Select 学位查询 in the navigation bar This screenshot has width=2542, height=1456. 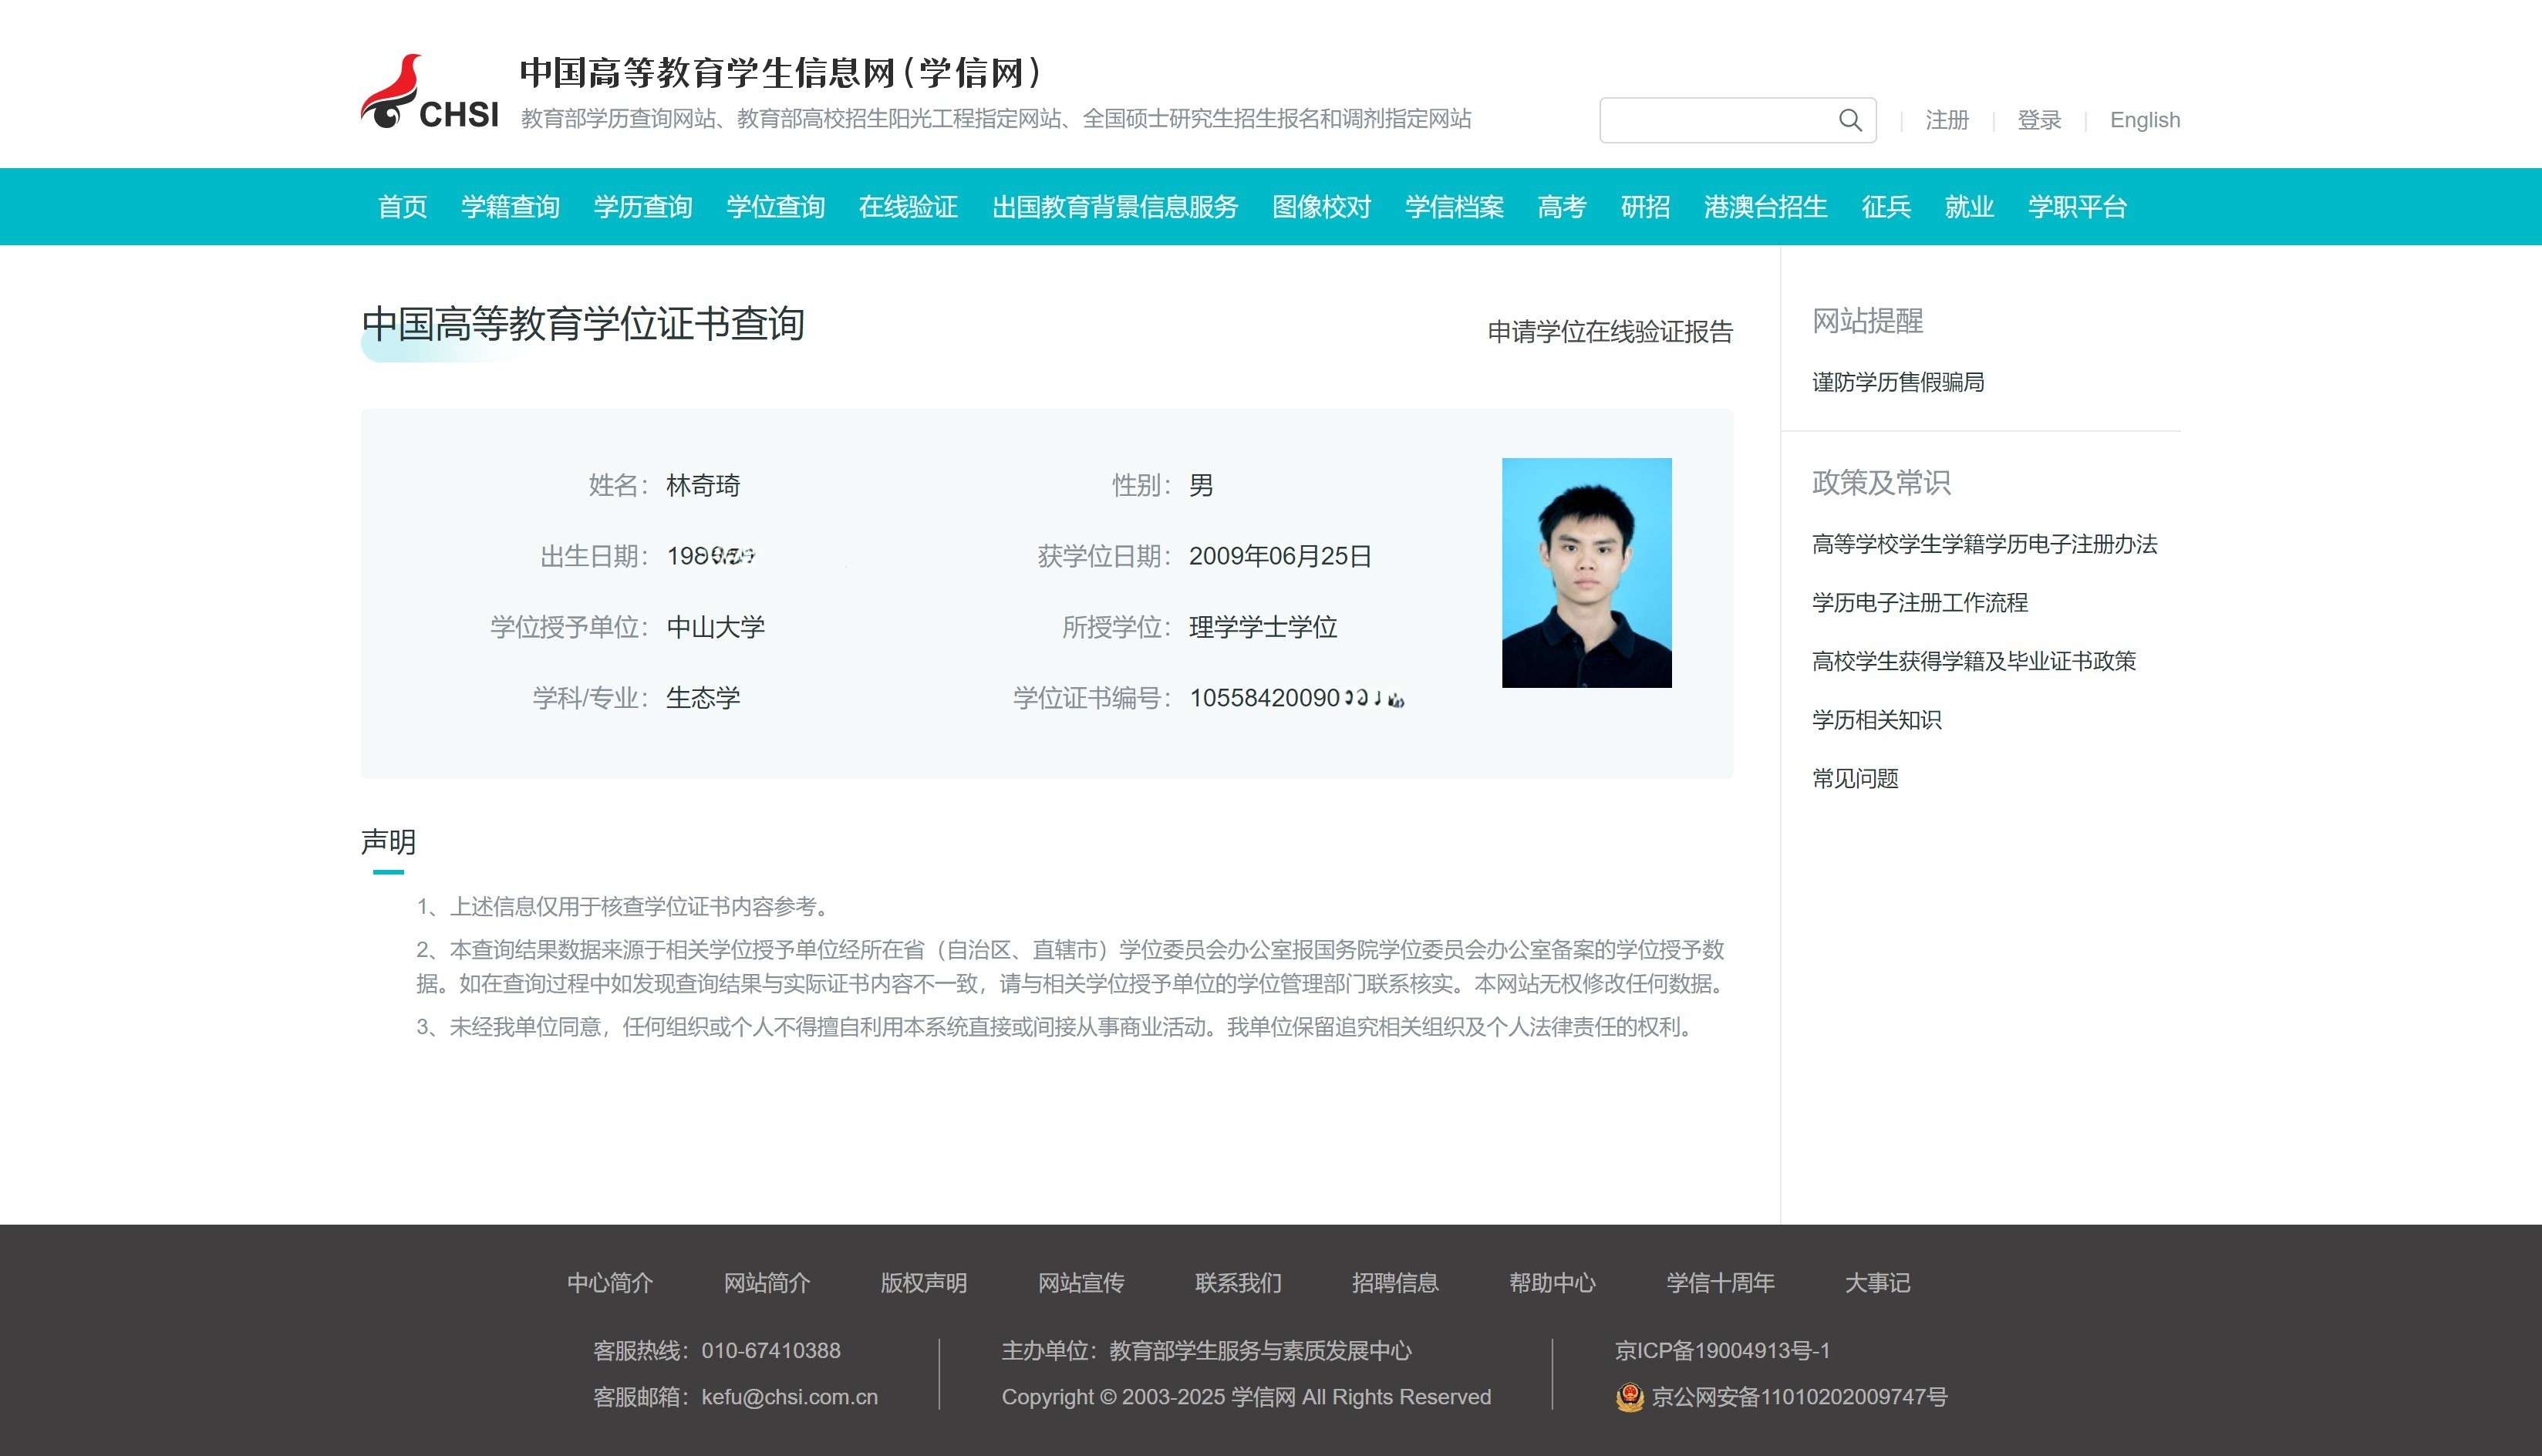pos(775,207)
